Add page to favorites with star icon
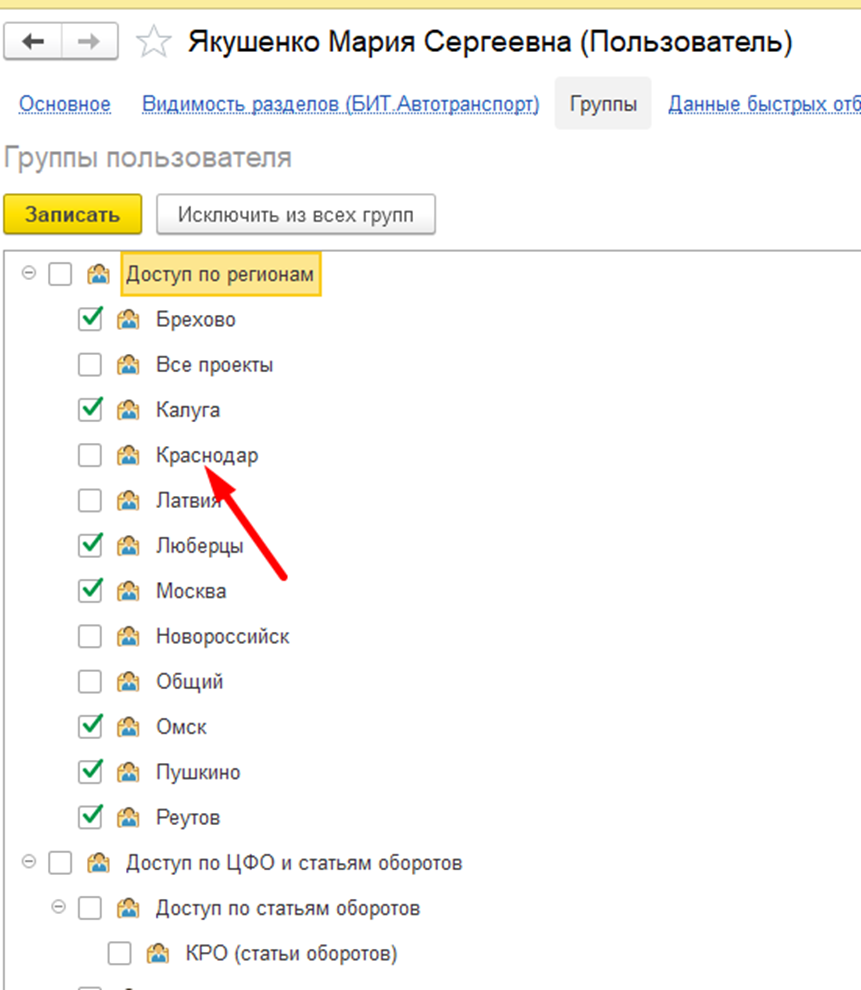 [x=152, y=42]
